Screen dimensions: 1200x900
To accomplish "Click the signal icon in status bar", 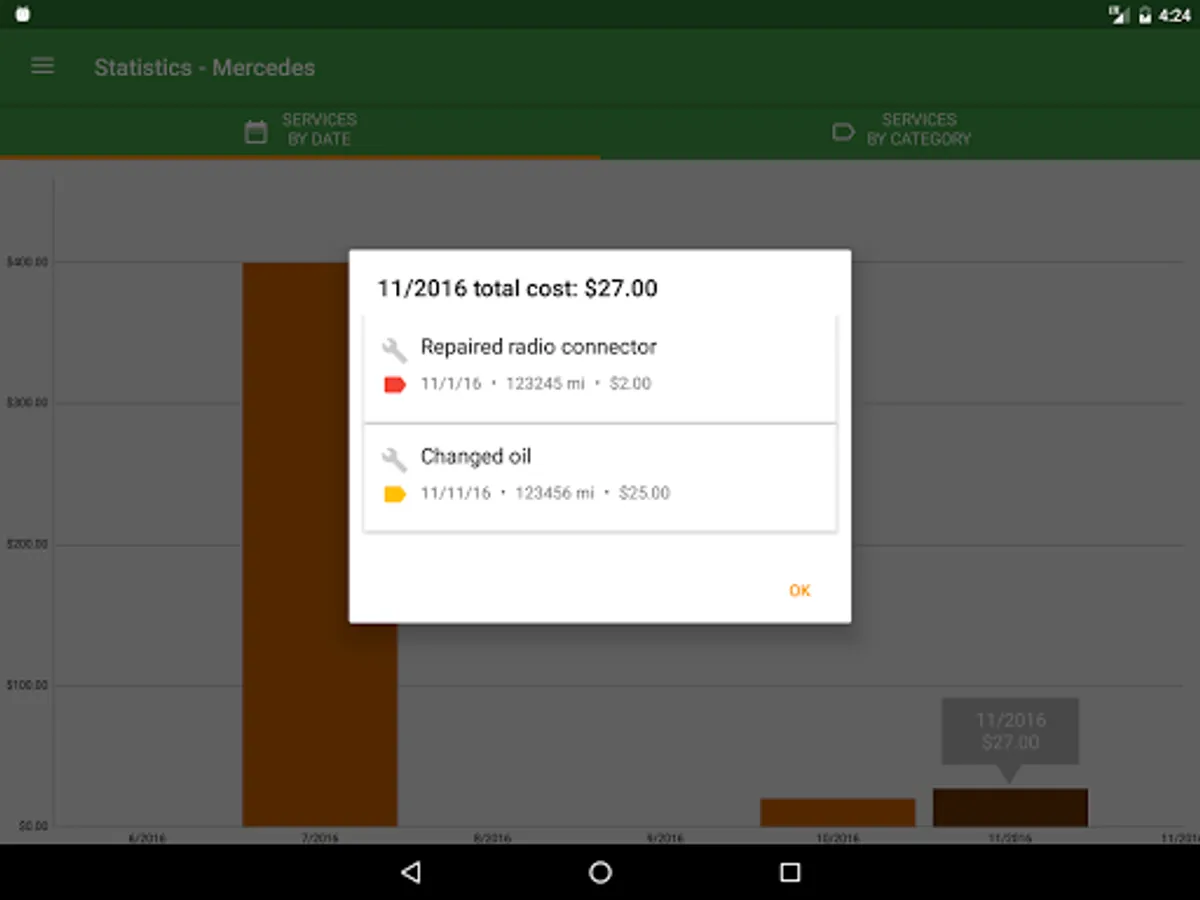I will 1120,15.
